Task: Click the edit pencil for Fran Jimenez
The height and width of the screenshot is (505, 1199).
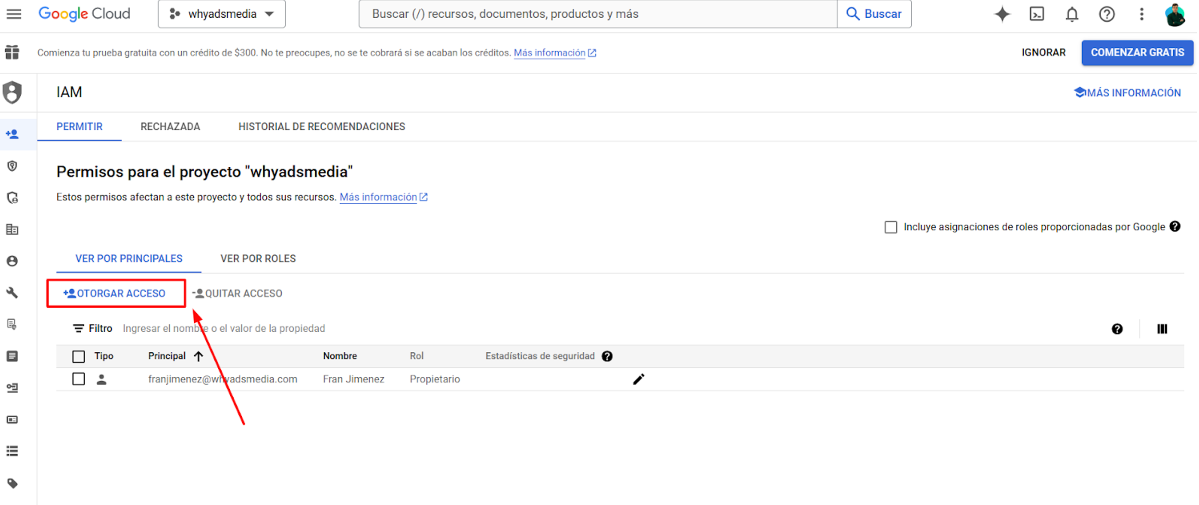Action: pos(639,379)
